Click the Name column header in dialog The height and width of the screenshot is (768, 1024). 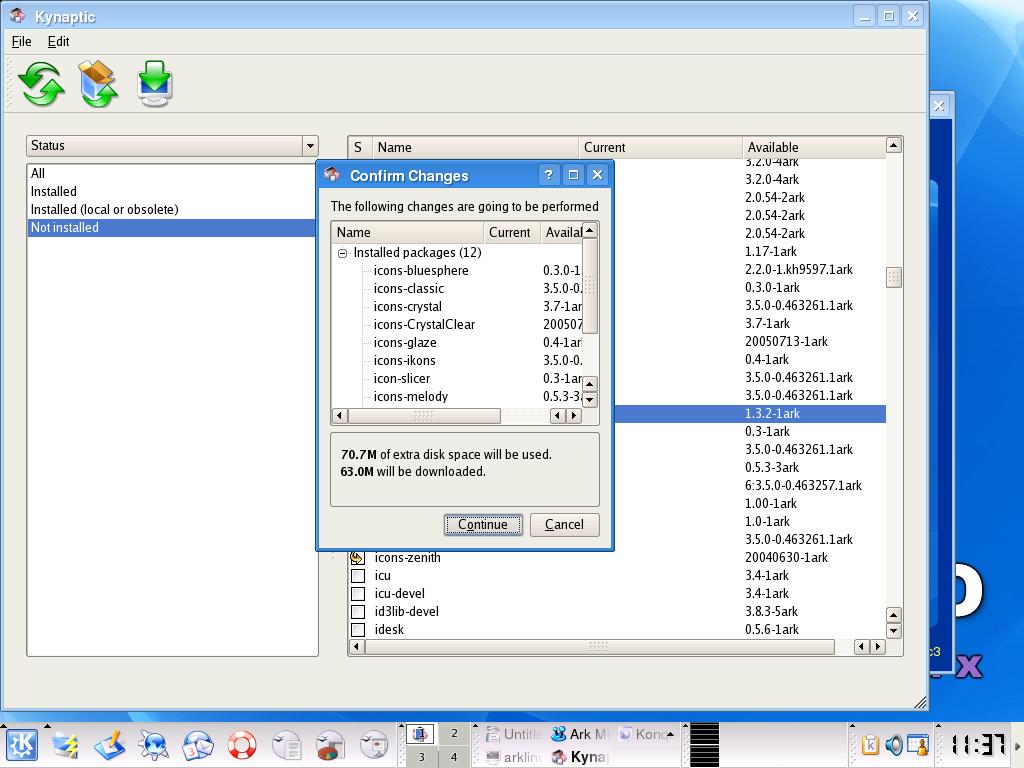tap(408, 232)
